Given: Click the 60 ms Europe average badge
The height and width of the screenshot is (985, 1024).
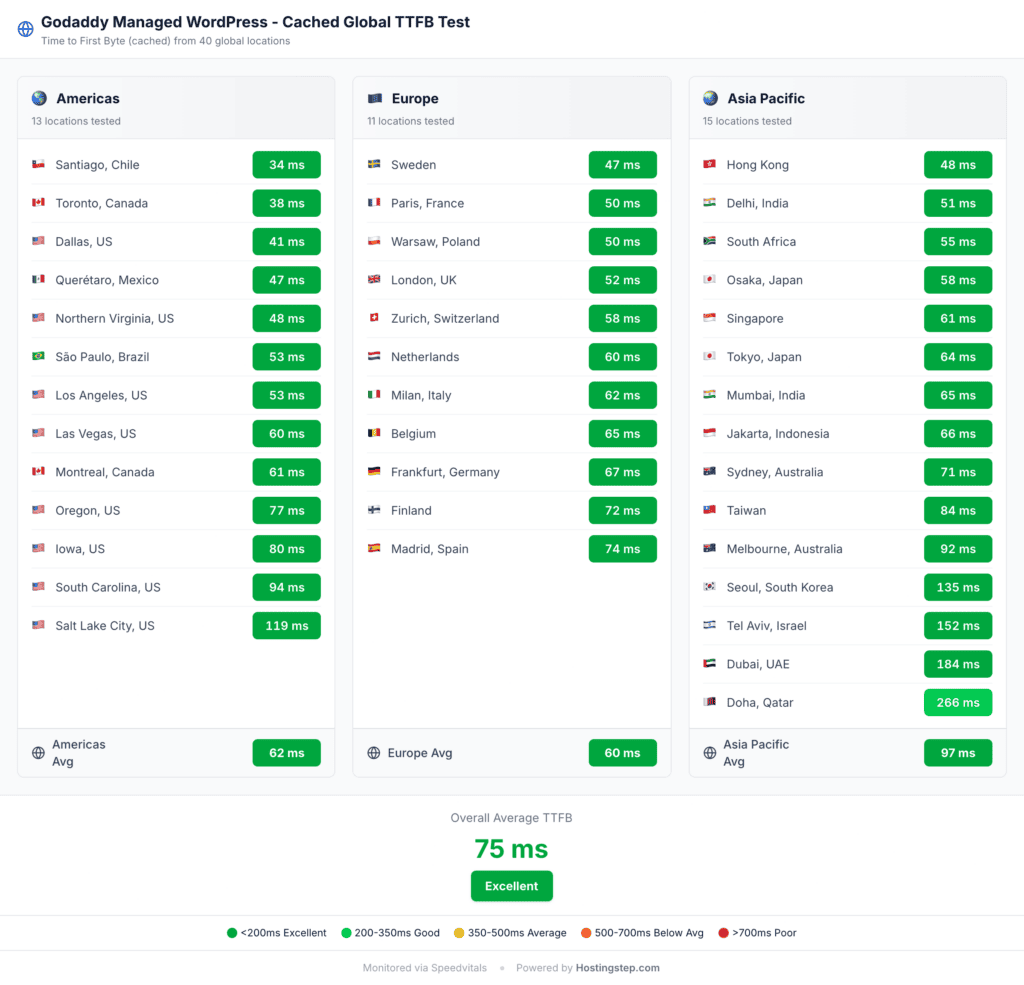Looking at the screenshot, I should coord(622,752).
